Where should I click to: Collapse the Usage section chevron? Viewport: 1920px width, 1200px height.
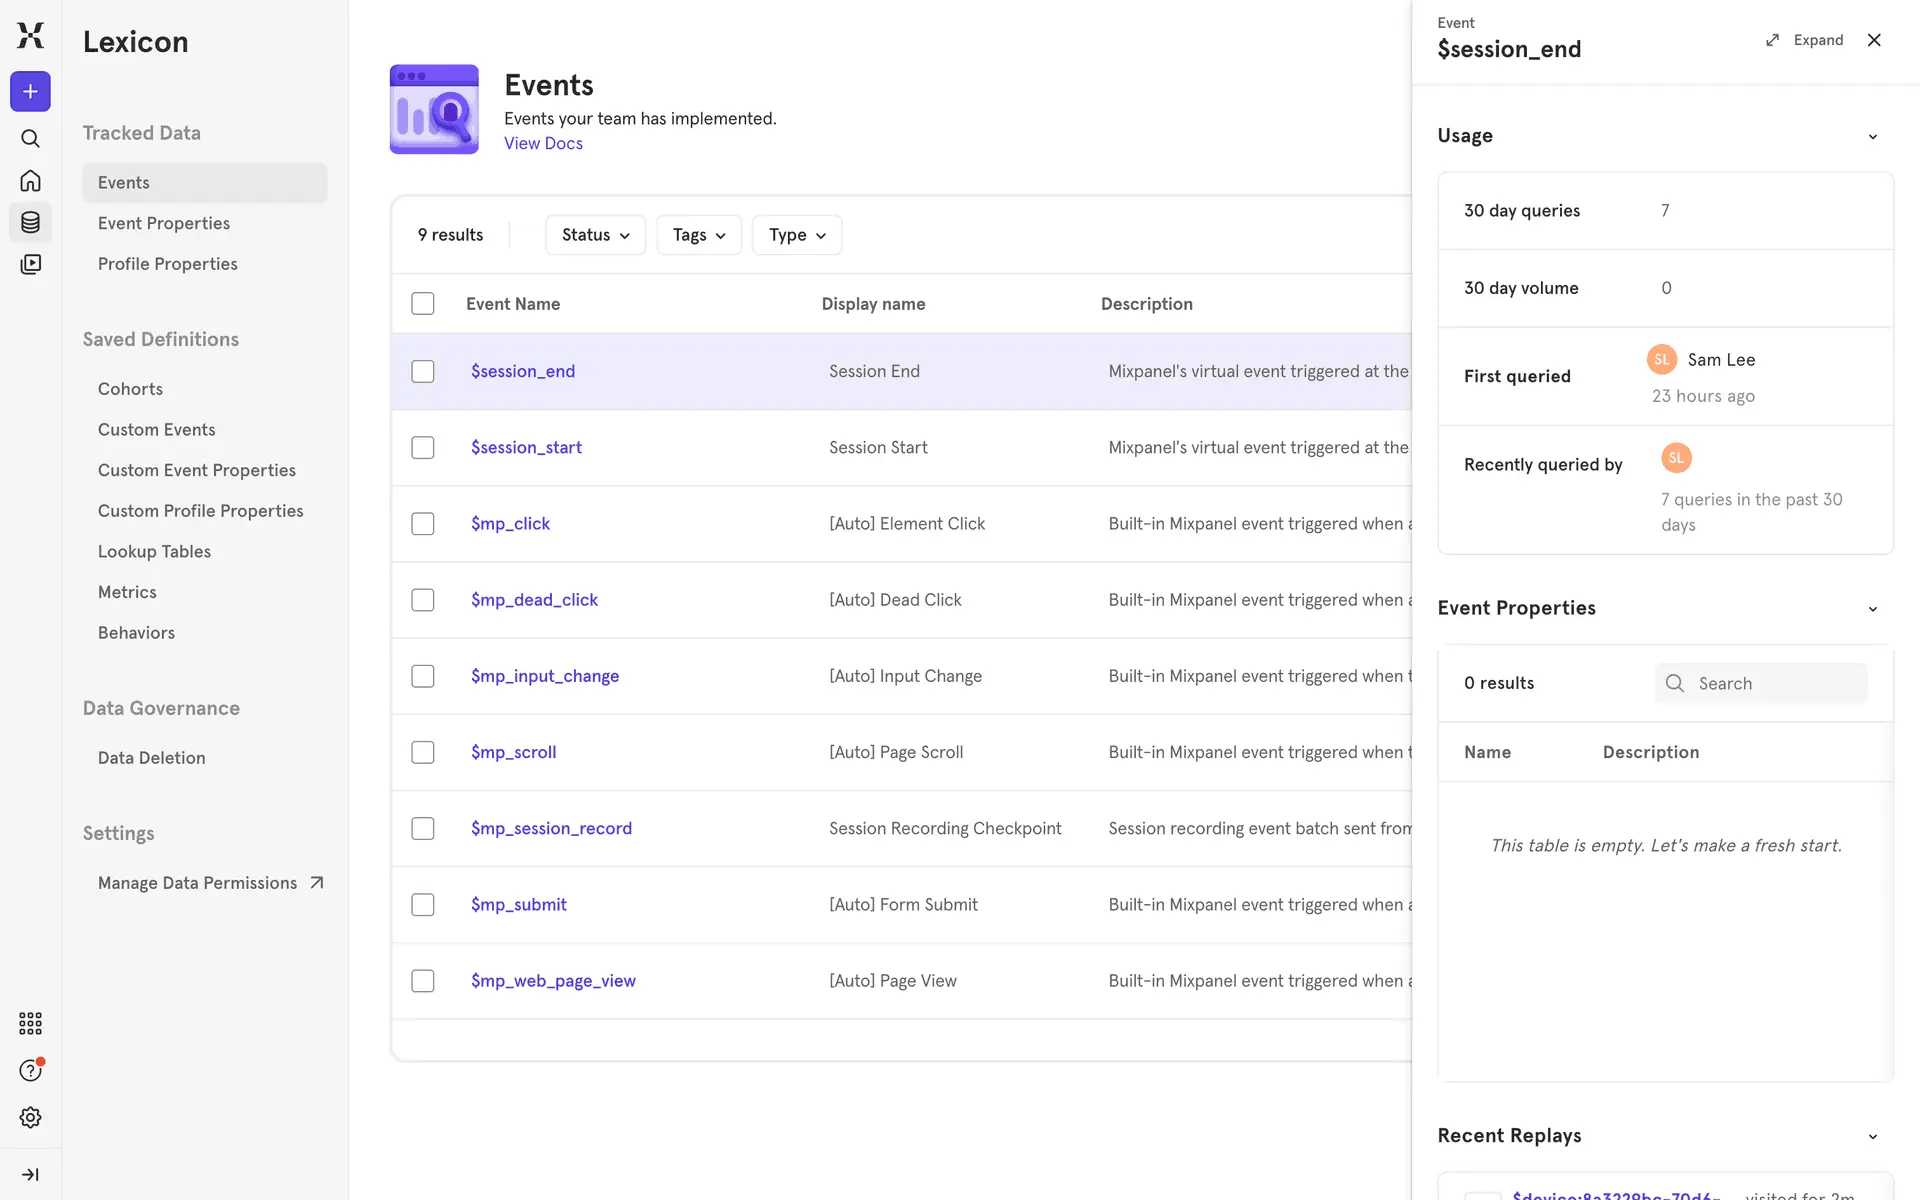[1873, 137]
